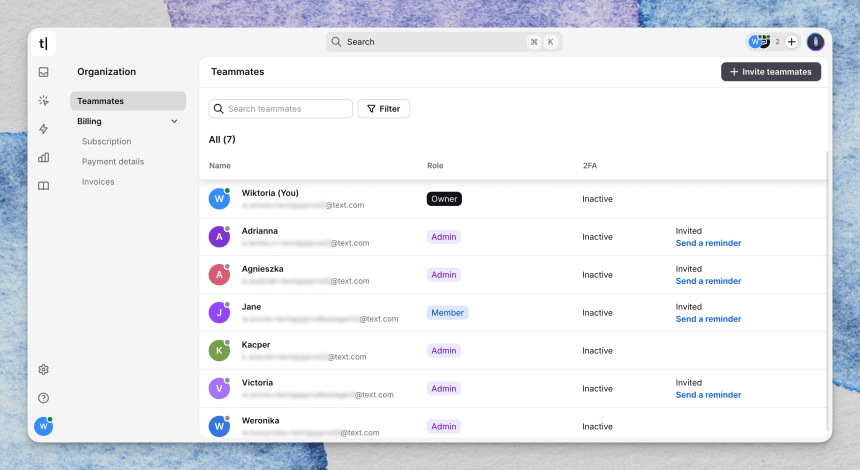Click the Role column header
Screen dimensions: 860x470
click(x=435, y=166)
